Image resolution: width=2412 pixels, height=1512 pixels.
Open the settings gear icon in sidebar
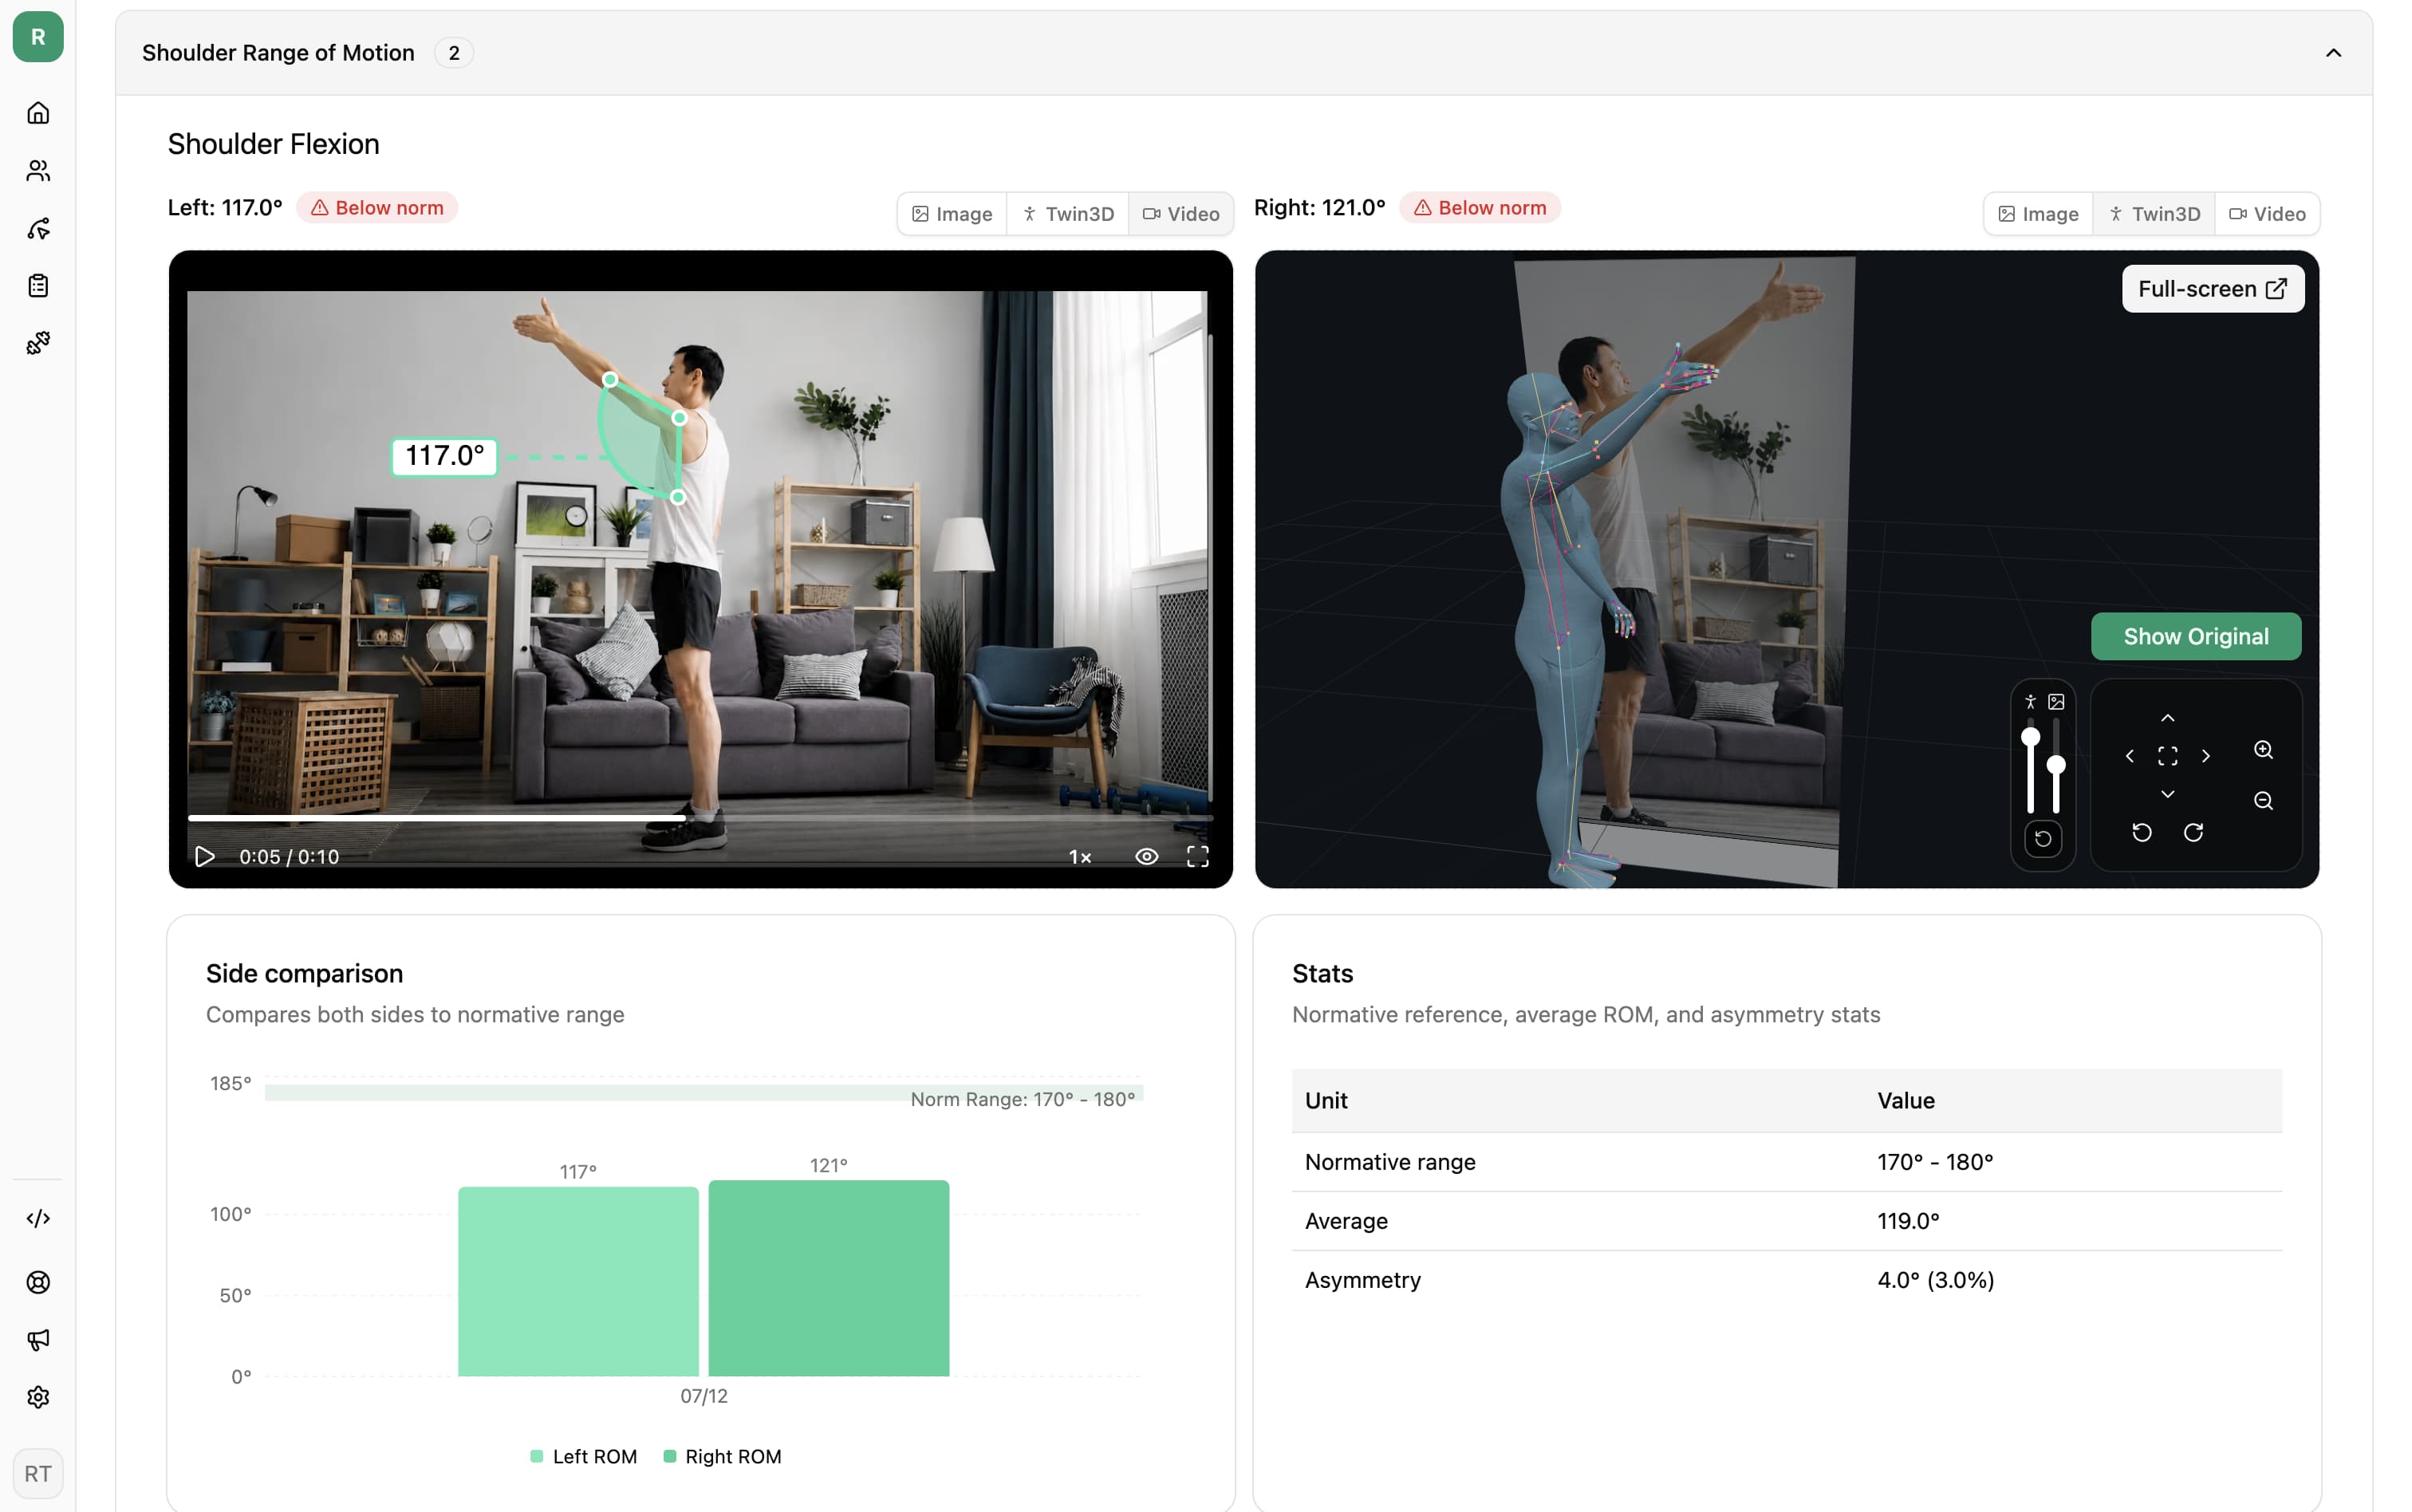38,1397
